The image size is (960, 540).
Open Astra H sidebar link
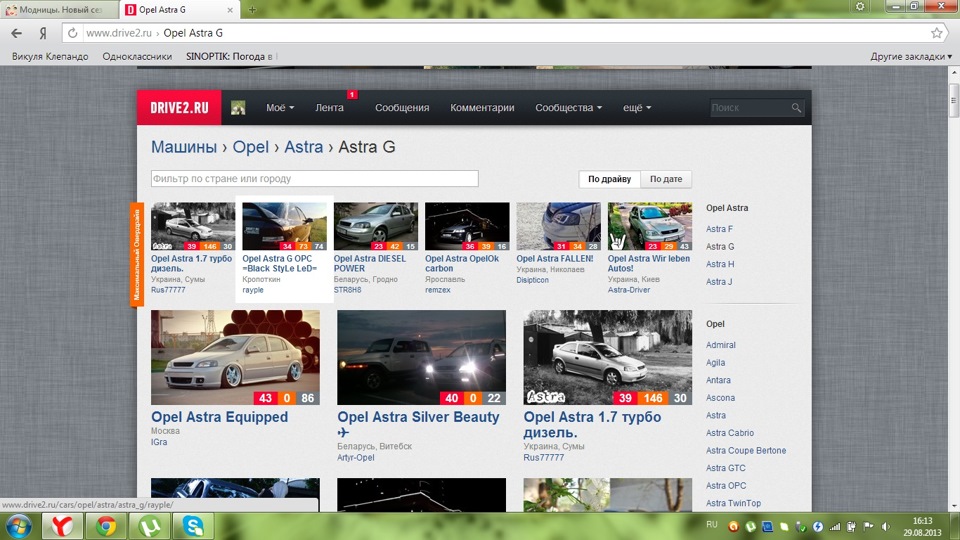click(719, 264)
